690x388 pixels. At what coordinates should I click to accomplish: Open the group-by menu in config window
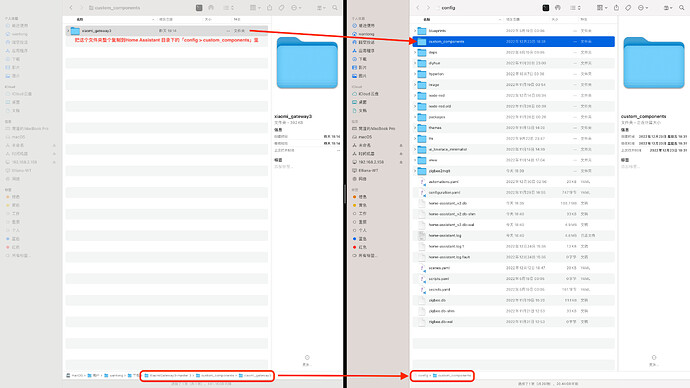[x=601, y=8]
